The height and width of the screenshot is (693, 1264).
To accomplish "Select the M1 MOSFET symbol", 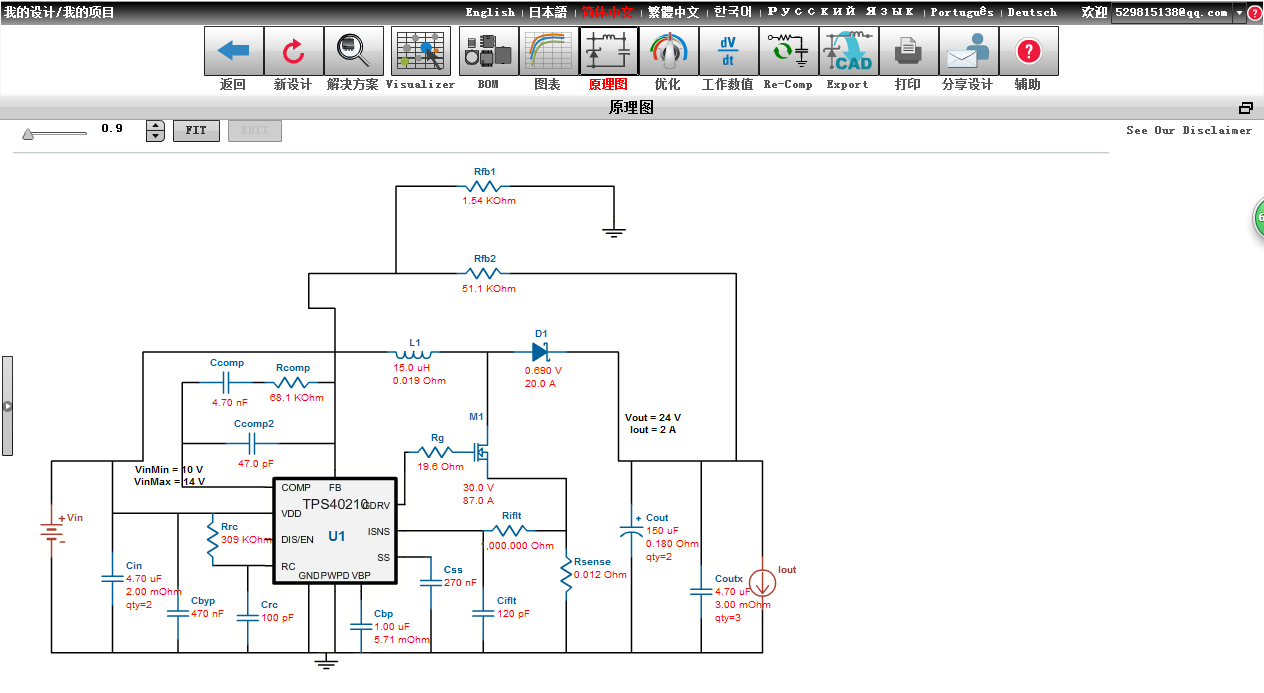I will pyautogui.click(x=482, y=452).
